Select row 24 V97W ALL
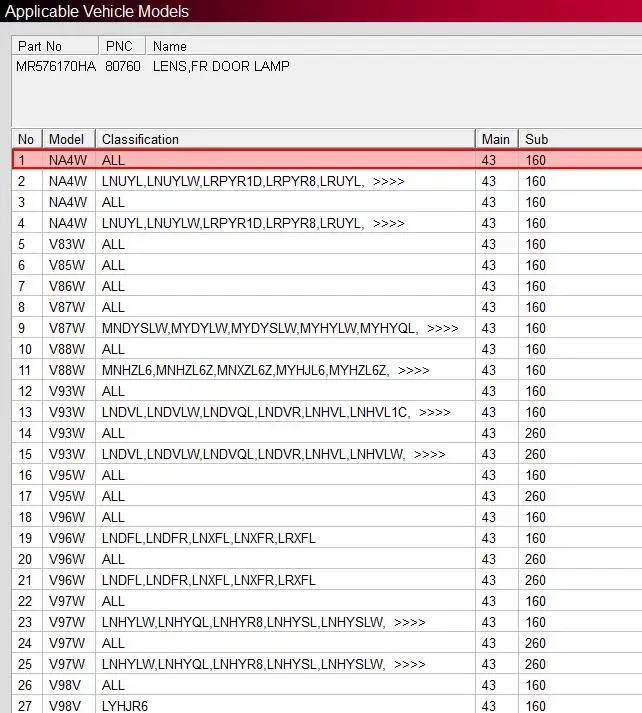The image size is (642, 713). click(x=327, y=643)
